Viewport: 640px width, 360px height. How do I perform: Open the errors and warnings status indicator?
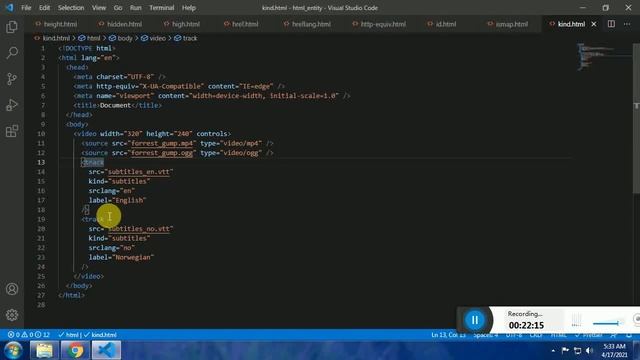pos(29,335)
